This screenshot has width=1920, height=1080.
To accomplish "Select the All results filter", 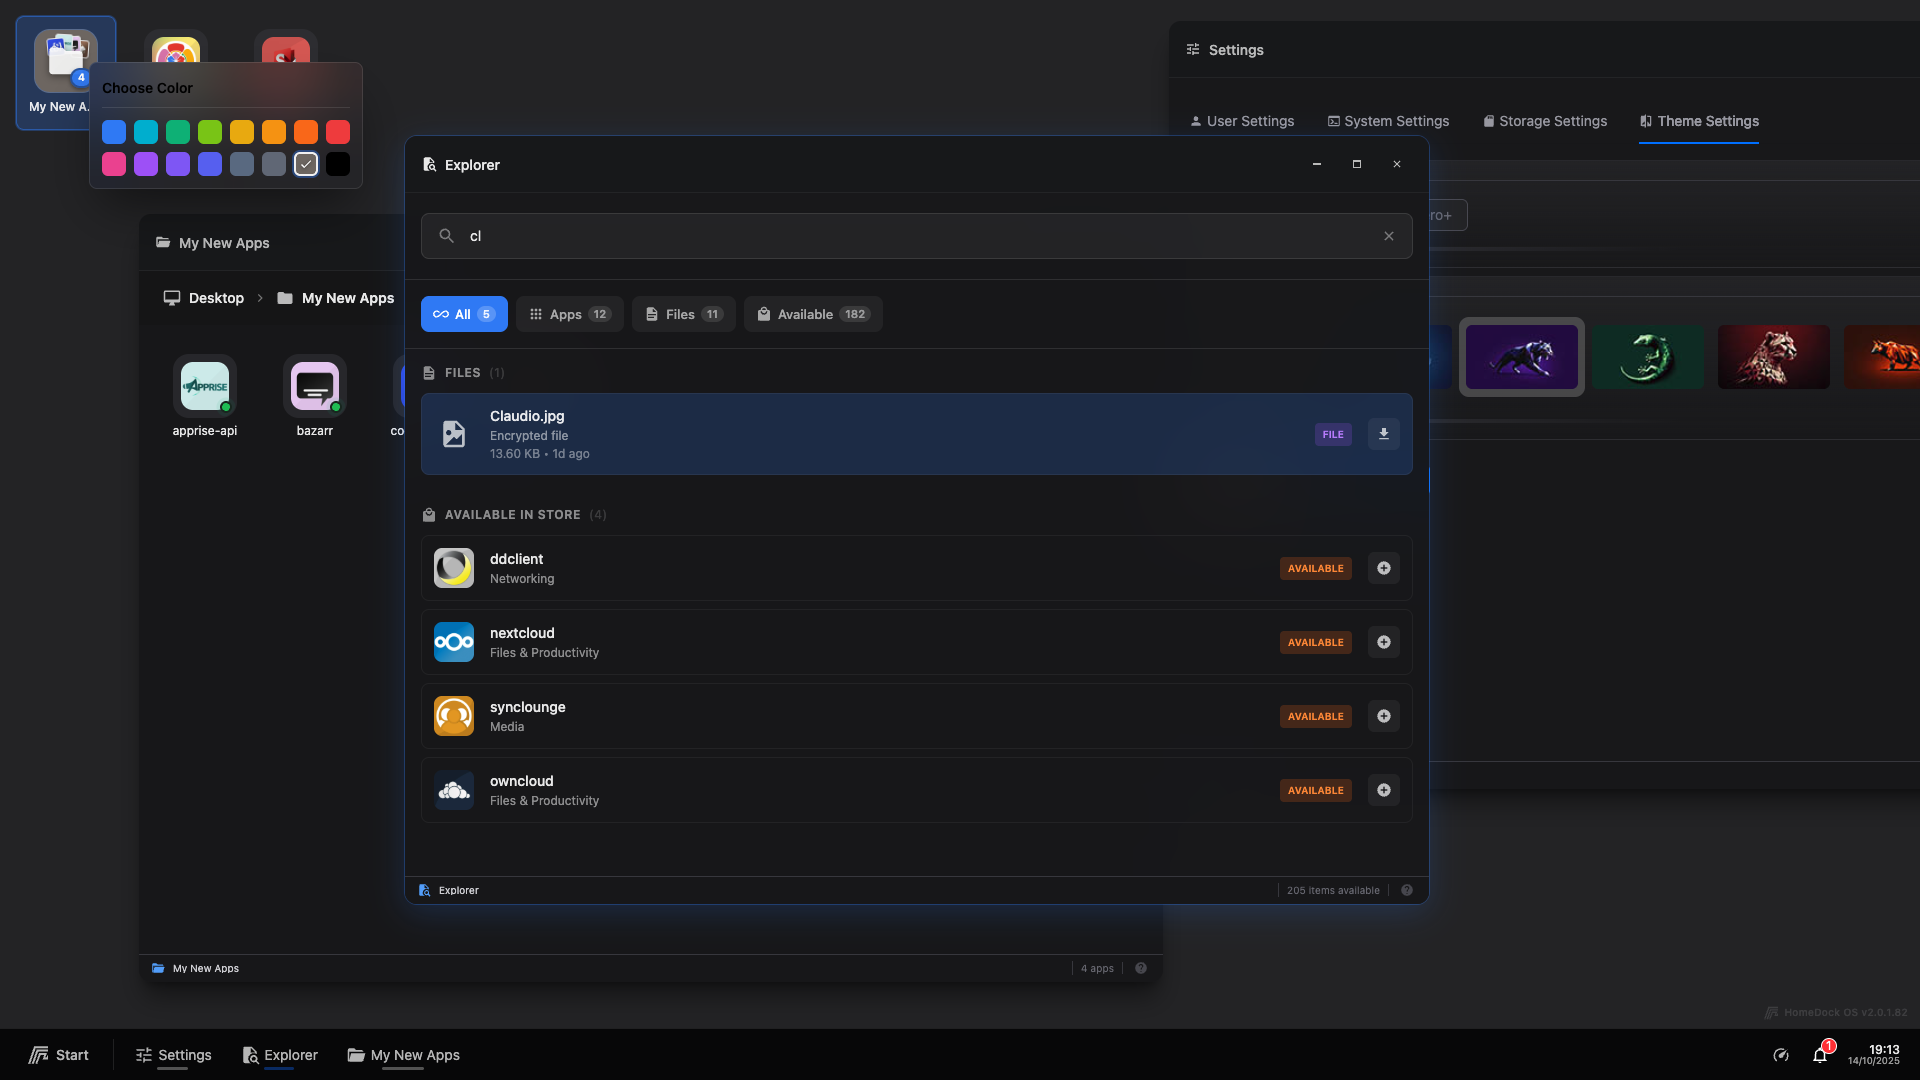I will click(x=464, y=314).
